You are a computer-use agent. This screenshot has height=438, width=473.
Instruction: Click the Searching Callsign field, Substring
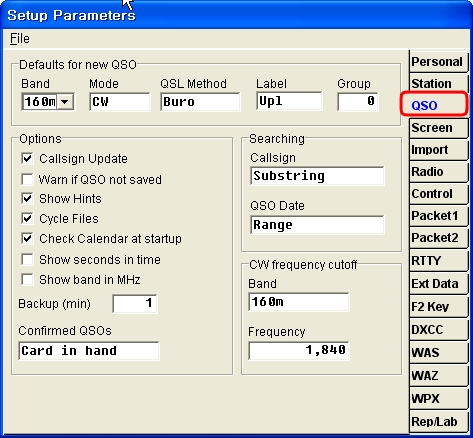point(317,176)
